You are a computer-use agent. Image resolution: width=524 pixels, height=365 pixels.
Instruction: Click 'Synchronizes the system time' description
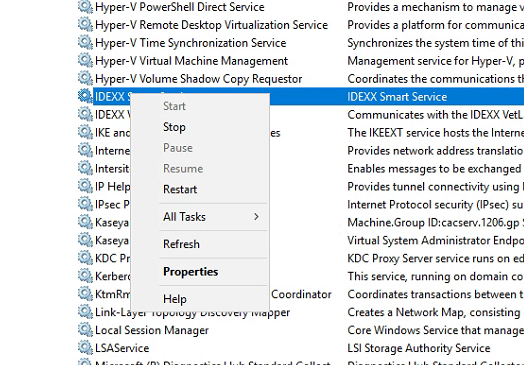[435, 43]
